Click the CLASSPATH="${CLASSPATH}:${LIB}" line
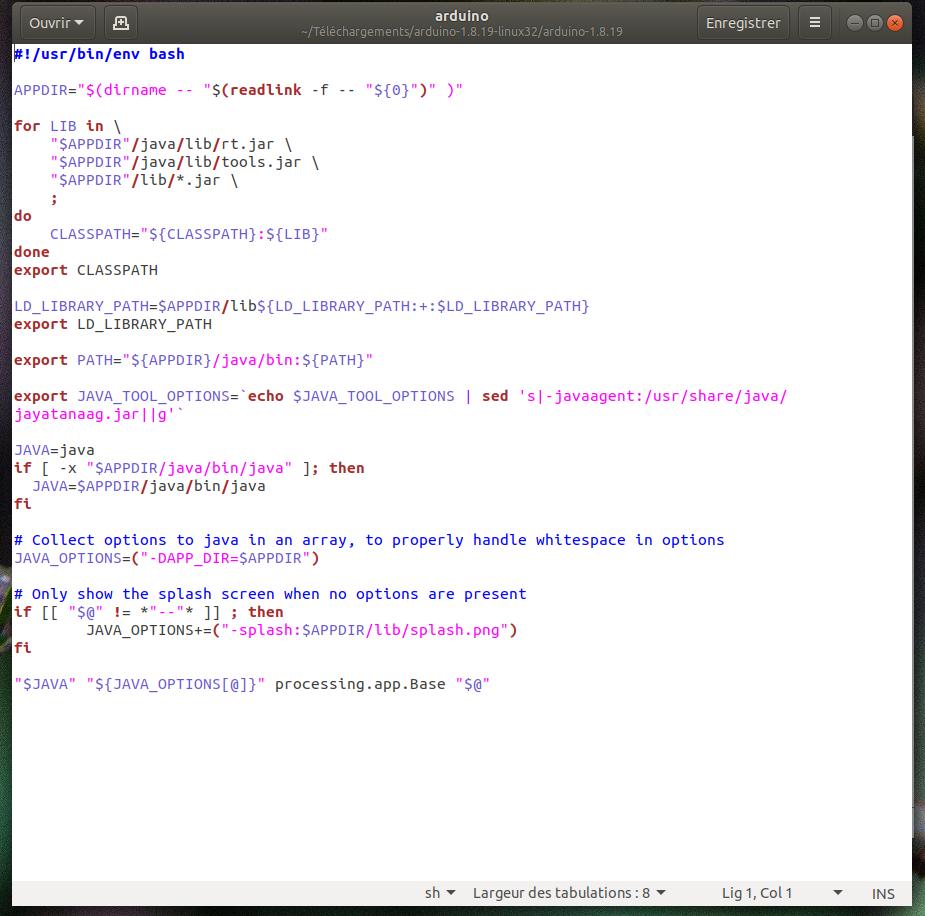Screen dimensions: 925x916 click(189, 234)
